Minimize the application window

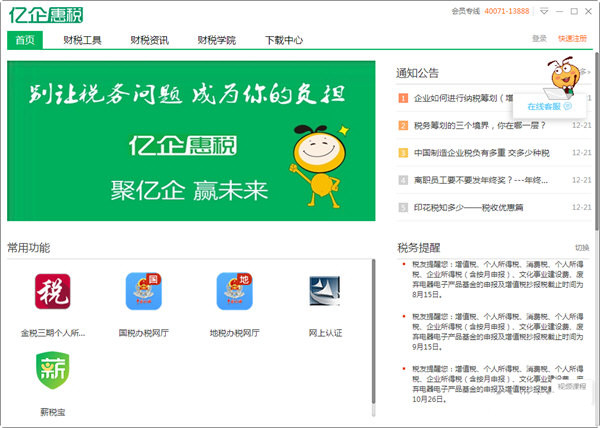click(559, 11)
